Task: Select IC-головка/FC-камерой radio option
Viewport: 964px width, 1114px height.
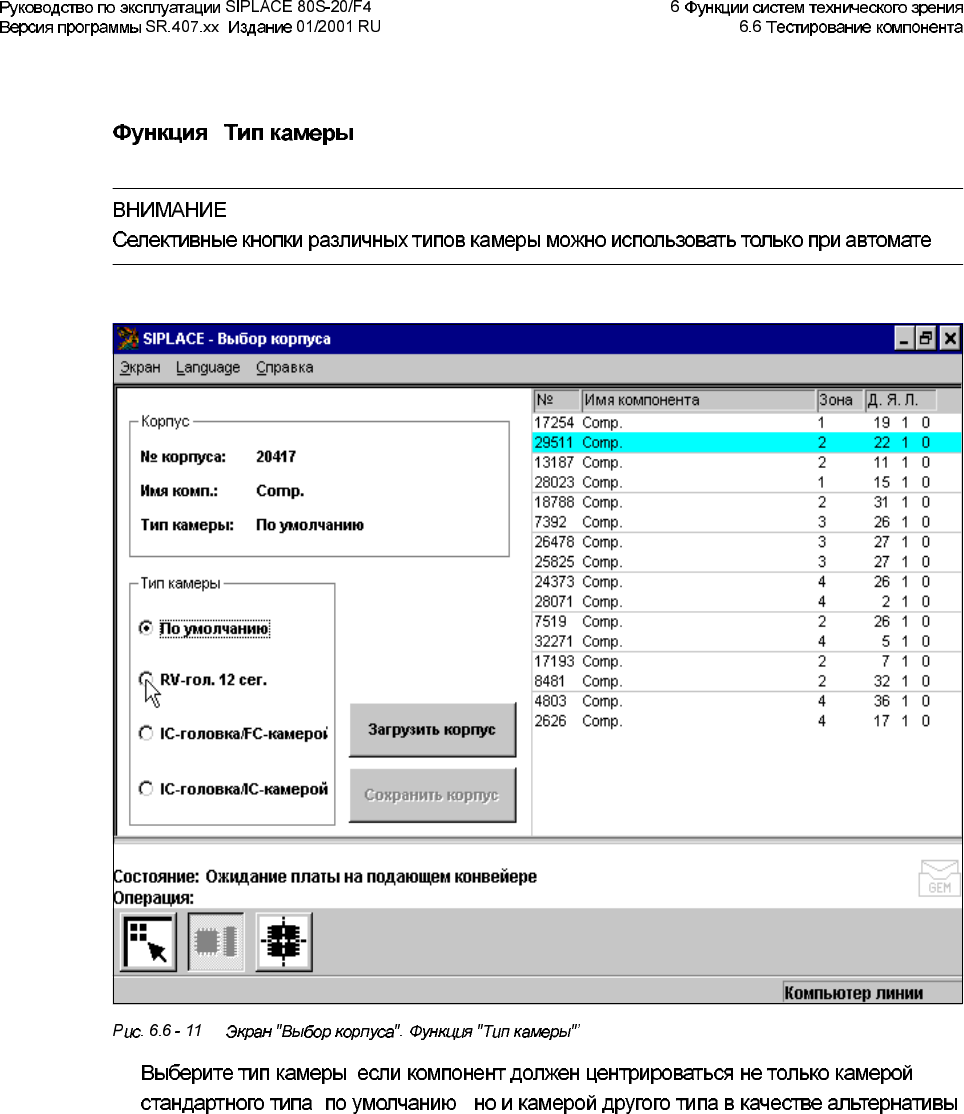Action: 146,733
